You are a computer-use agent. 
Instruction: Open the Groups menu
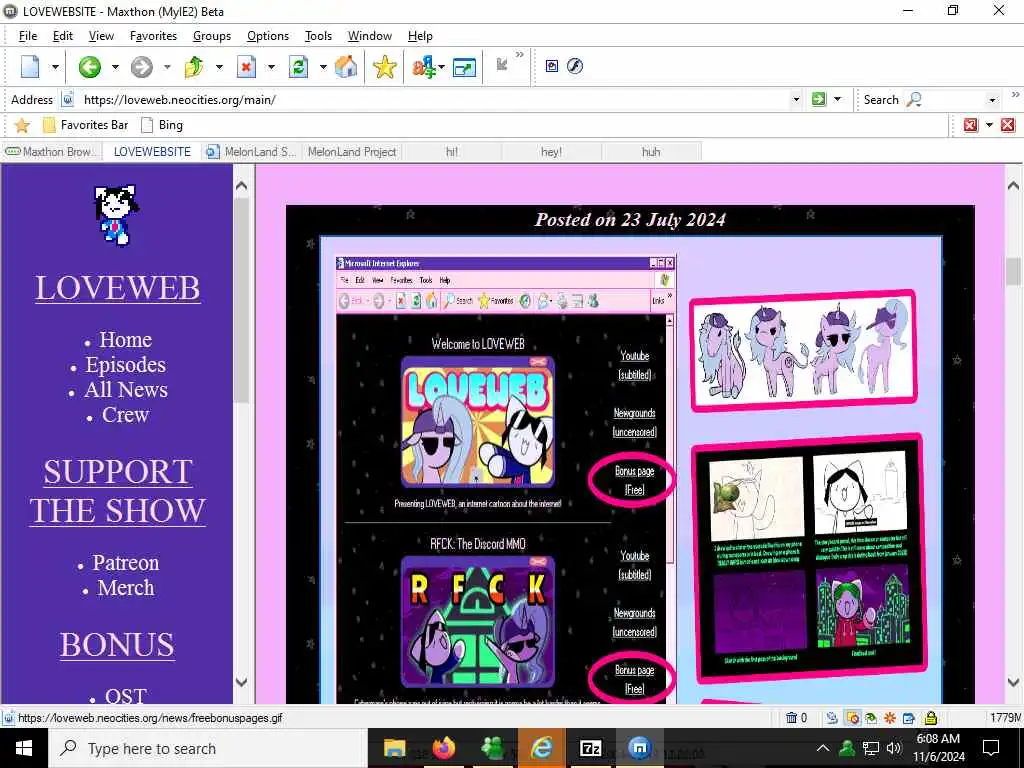coord(212,36)
